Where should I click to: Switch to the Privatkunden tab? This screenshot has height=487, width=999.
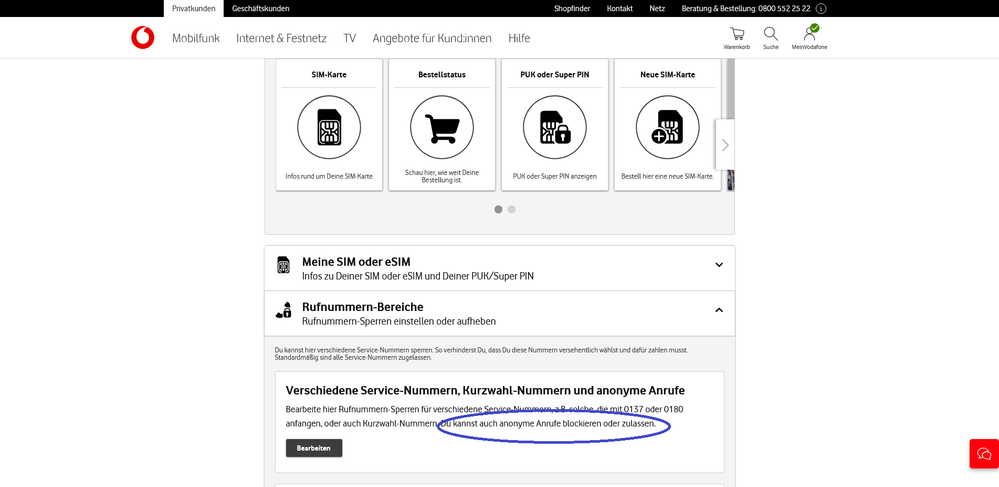[x=194, y=8]
